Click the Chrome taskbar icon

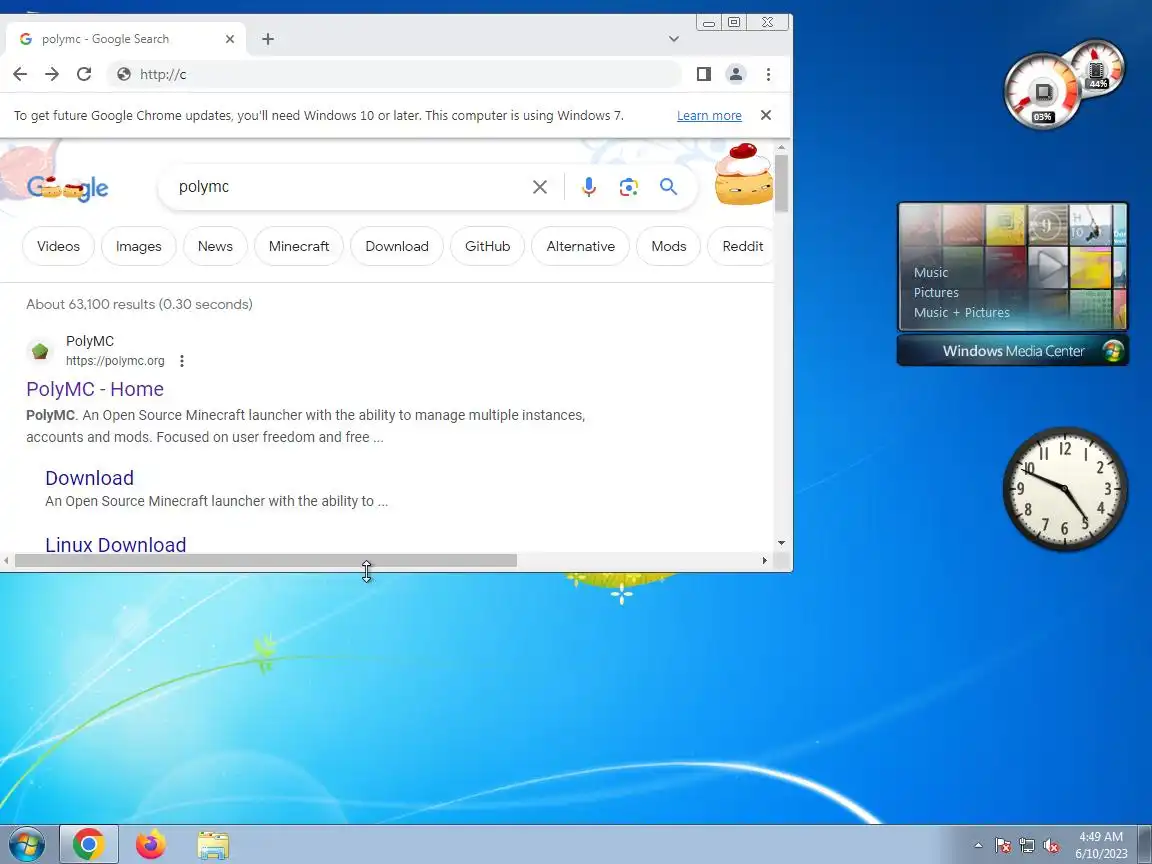click(89, 844)
